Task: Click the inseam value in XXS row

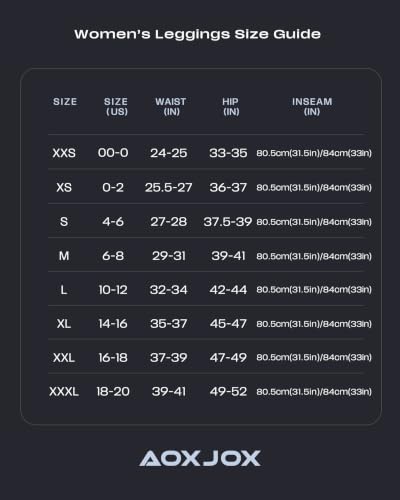Action: pyautogui.click(x=314, y=153)
